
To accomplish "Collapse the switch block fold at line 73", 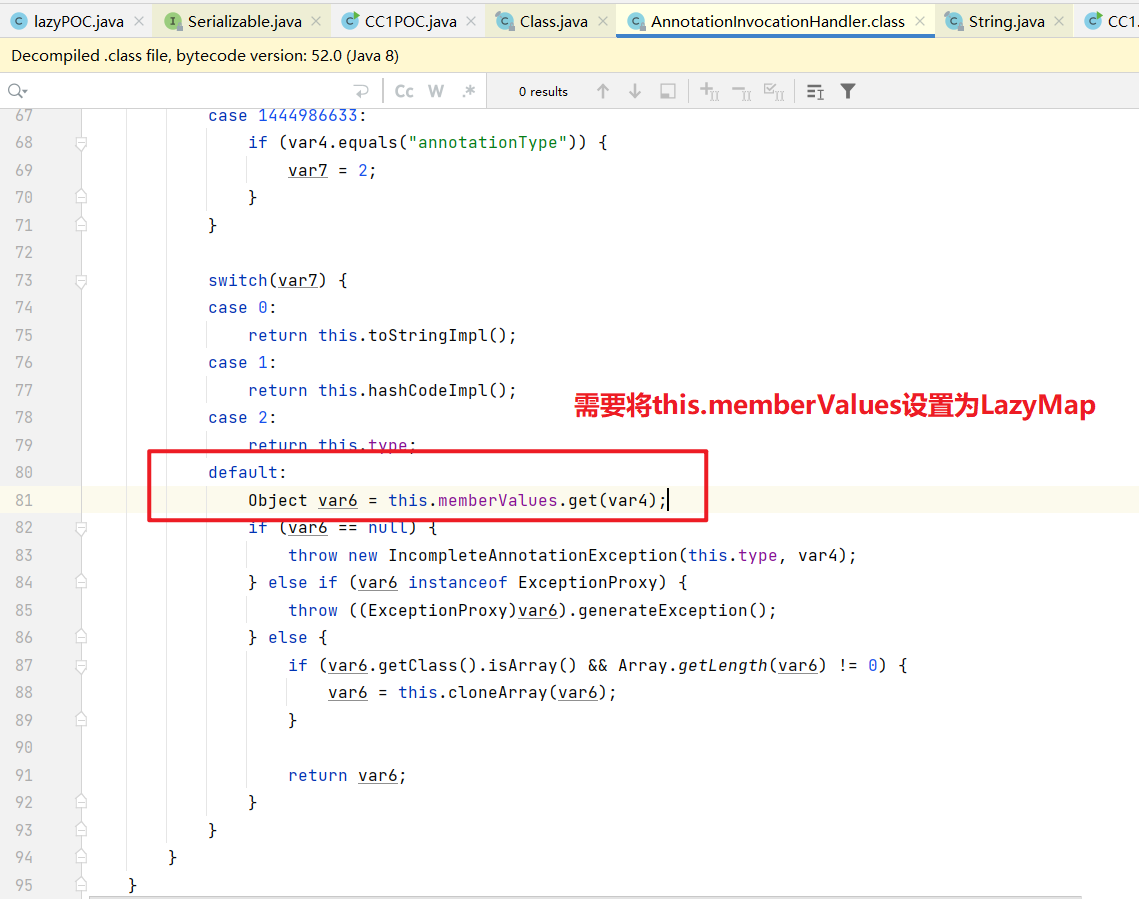I will (x=82, y=280).
